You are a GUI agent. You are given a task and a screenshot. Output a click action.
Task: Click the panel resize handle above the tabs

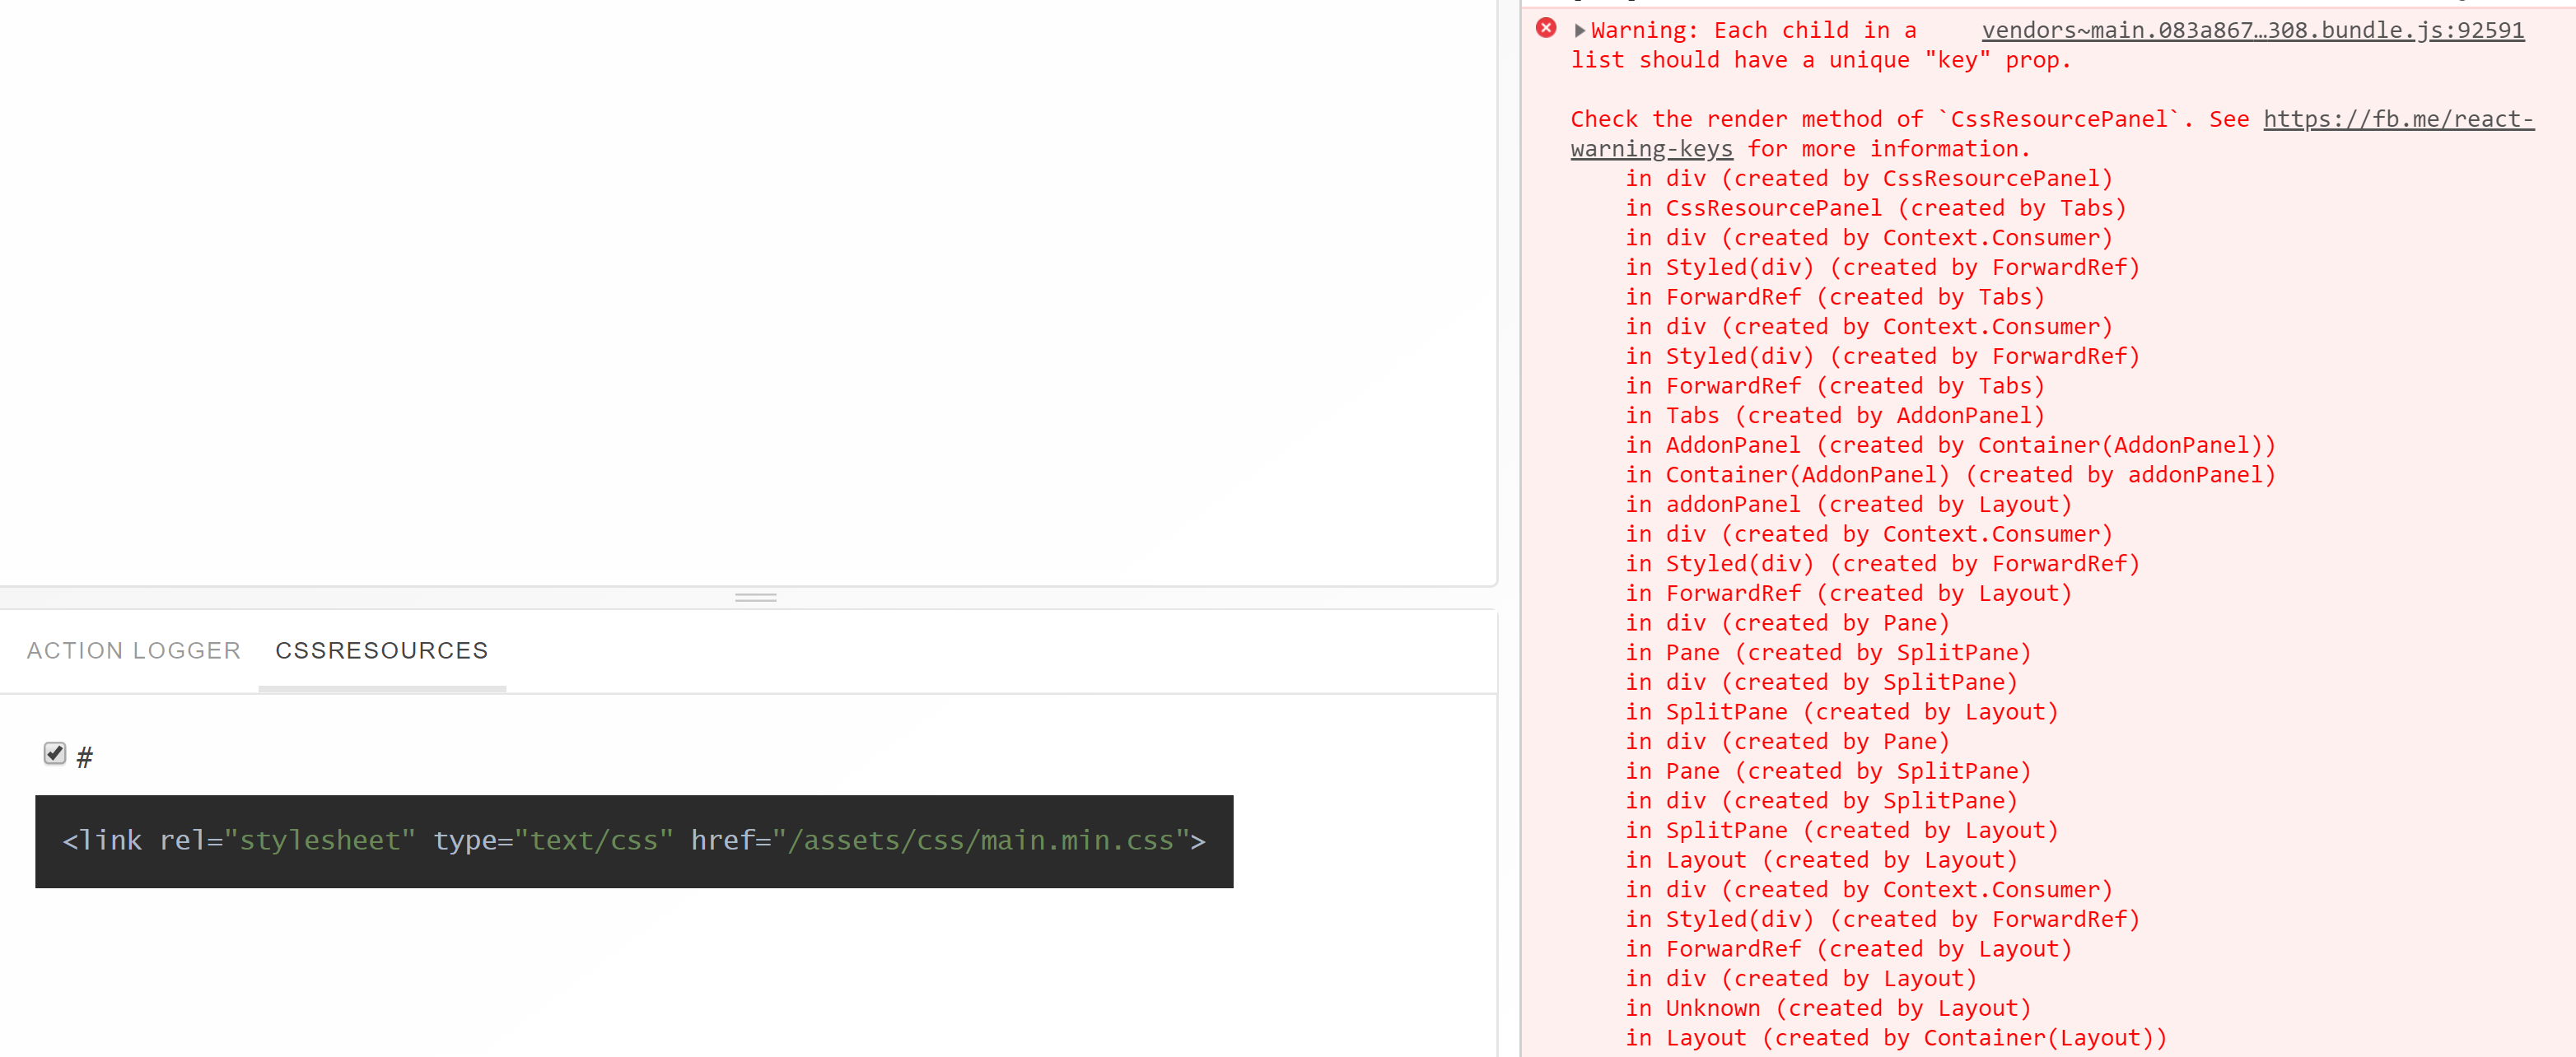pyautogui.click(x=756, y=597)
